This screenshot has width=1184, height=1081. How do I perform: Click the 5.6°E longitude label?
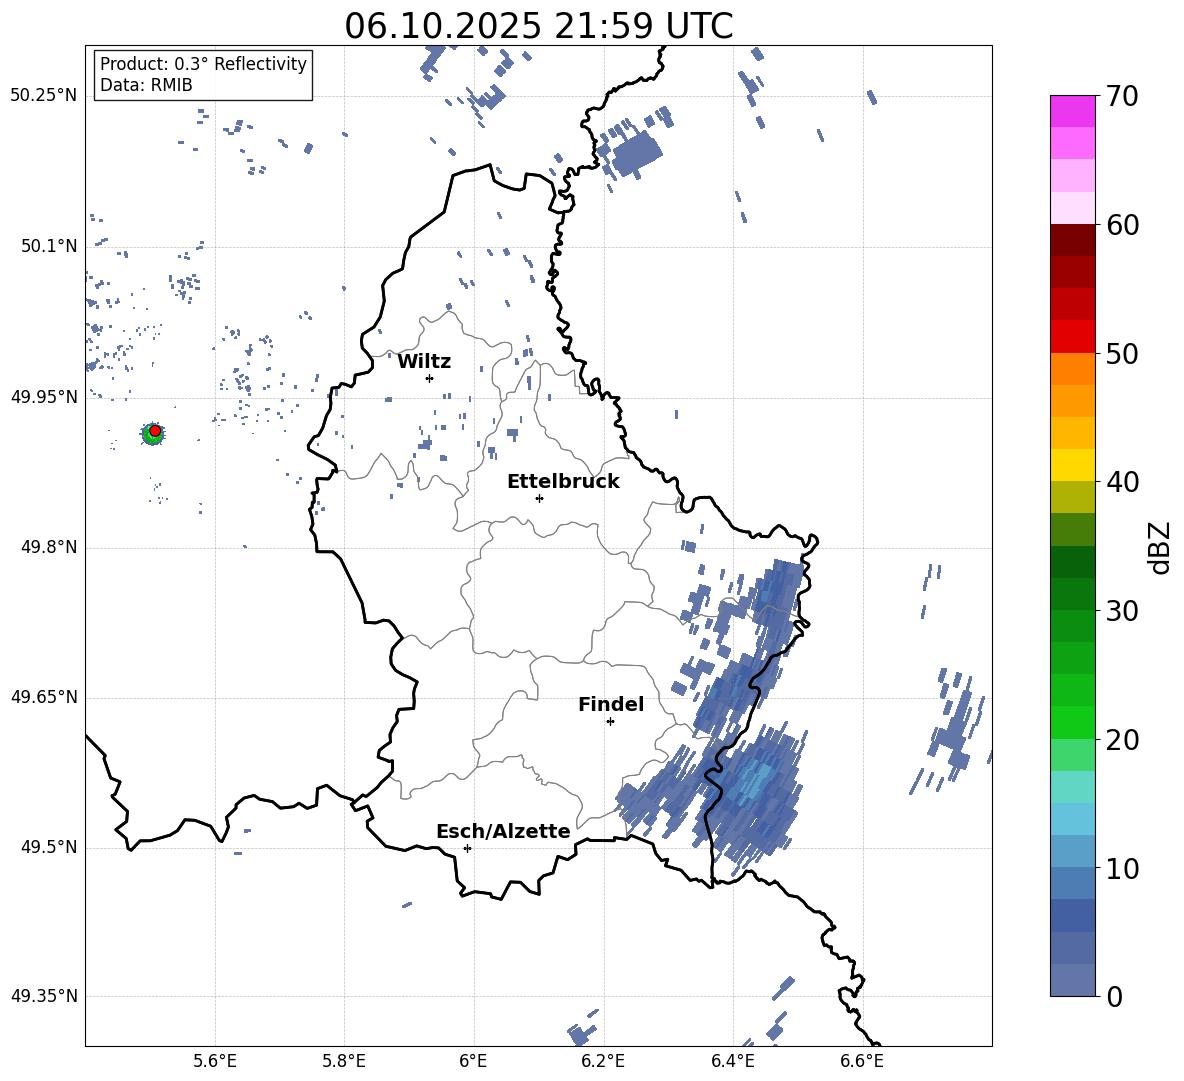(x=215, y=1061)
